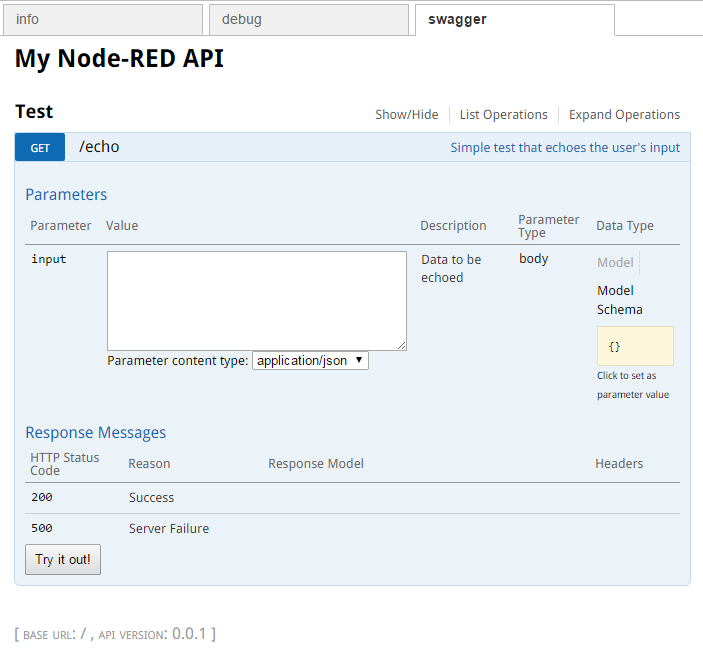Image resolution: width=703 pixels, height=655 pixels.
Task: Click the 200 status code row
Action: coord(42,498)
